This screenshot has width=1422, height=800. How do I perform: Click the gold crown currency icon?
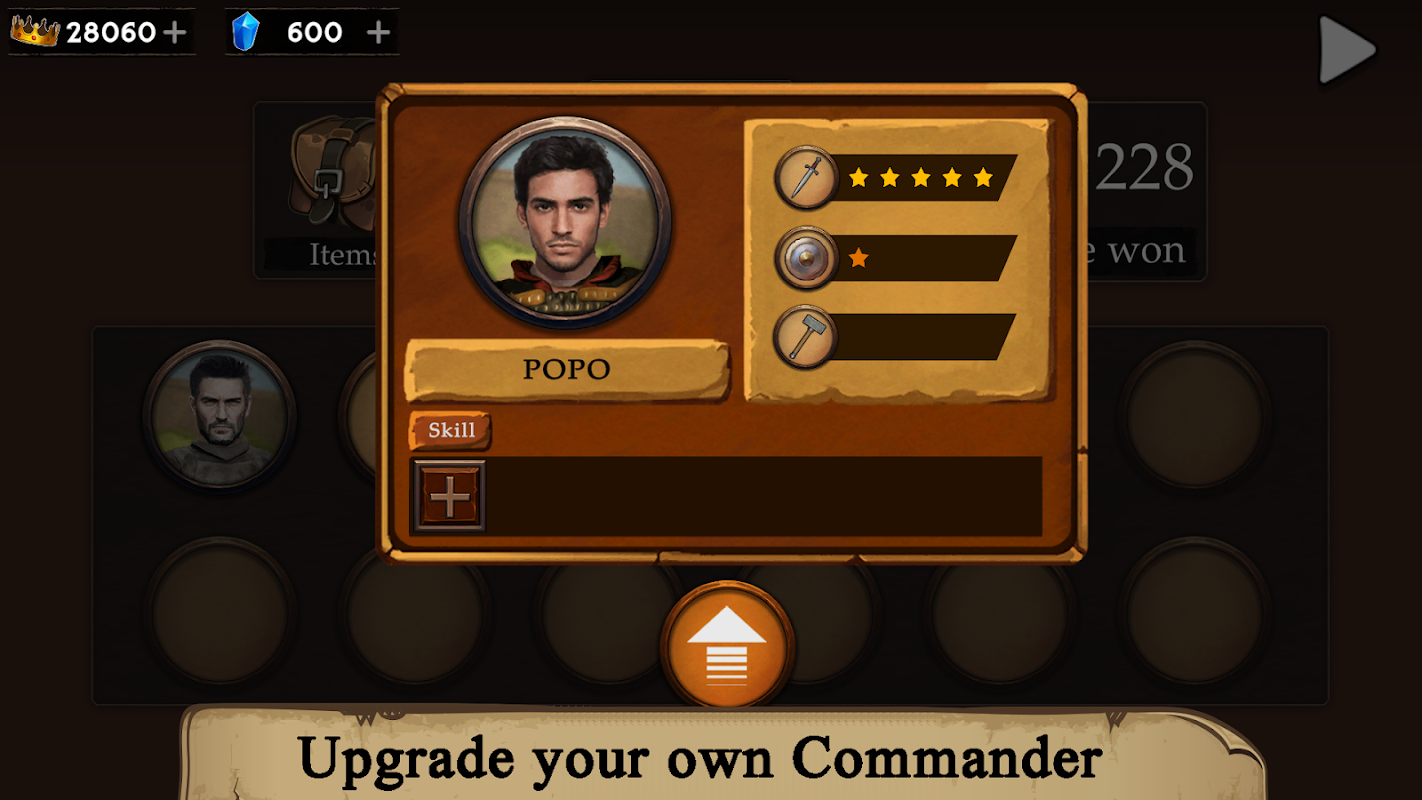tap(35, 31)
